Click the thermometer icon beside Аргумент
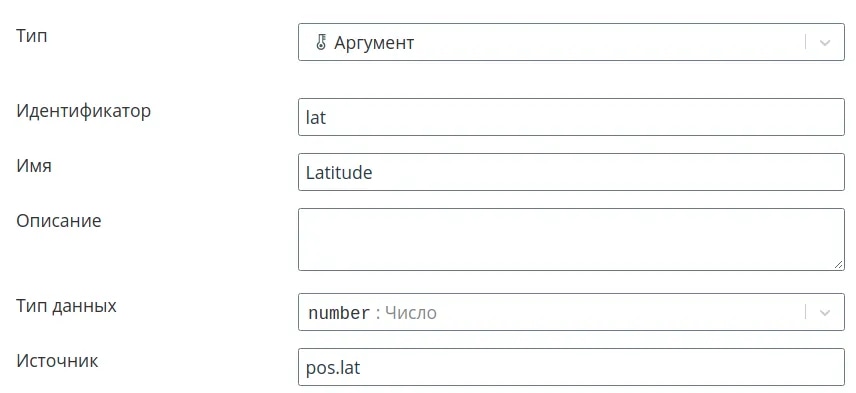Image resolution: width=856 pixels, height=393 pixels. pyautogui.click(x=321, y=42)
